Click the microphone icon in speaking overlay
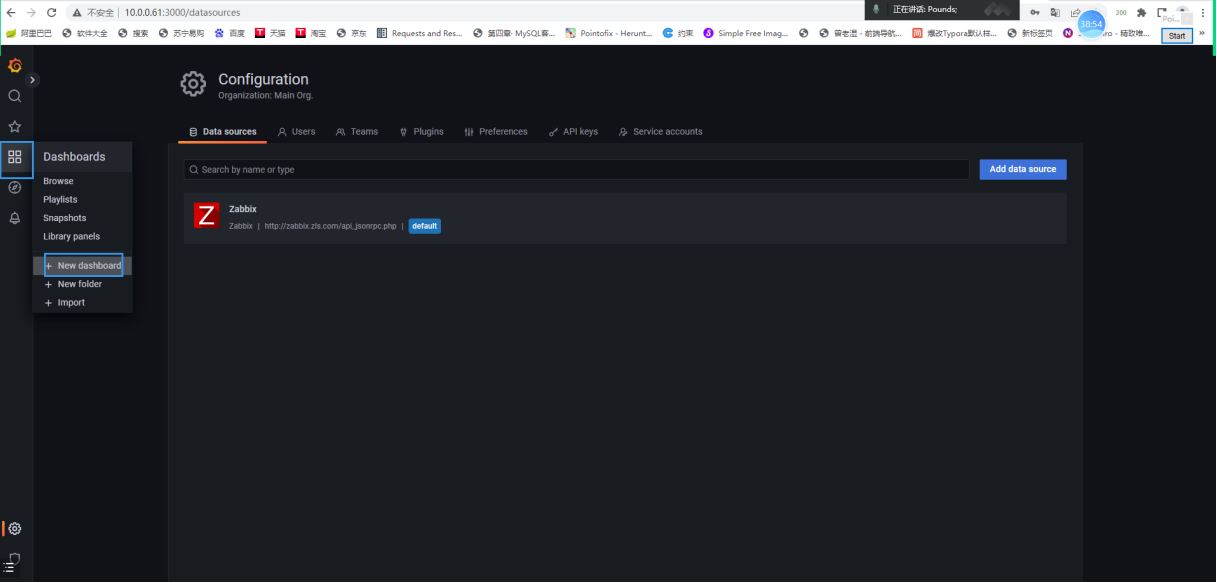 tap(877, 9)
